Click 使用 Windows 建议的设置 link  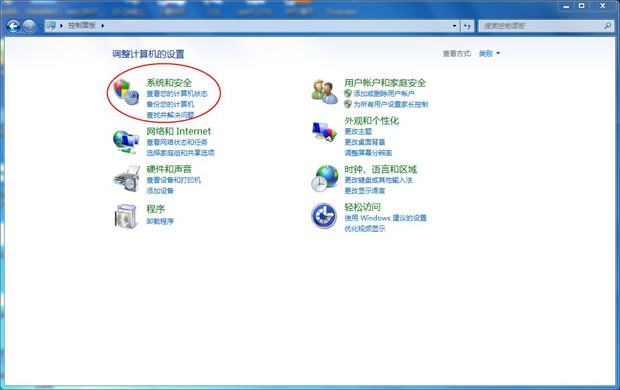click(x=385, y=218)
